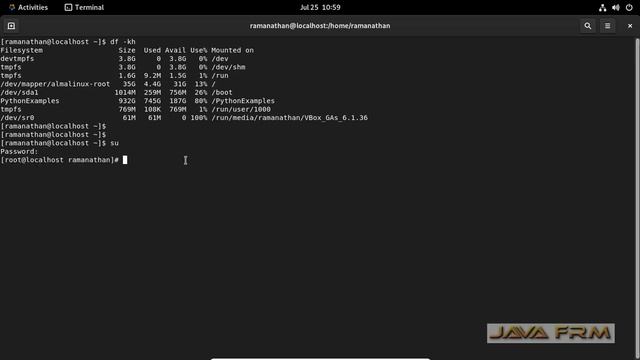Screen dimensions: 640x360
Task: Click the '932G' size value
Action: pos(127,101)
